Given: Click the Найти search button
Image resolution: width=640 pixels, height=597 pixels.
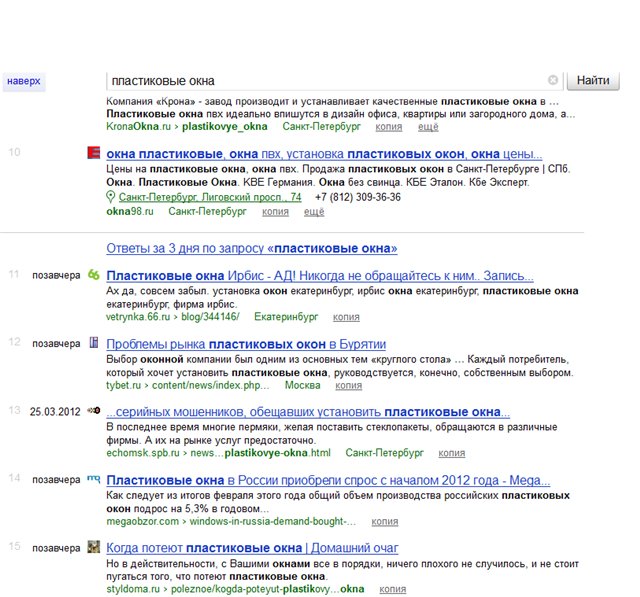Looking at the screenshot, I should tap(593, 80).
